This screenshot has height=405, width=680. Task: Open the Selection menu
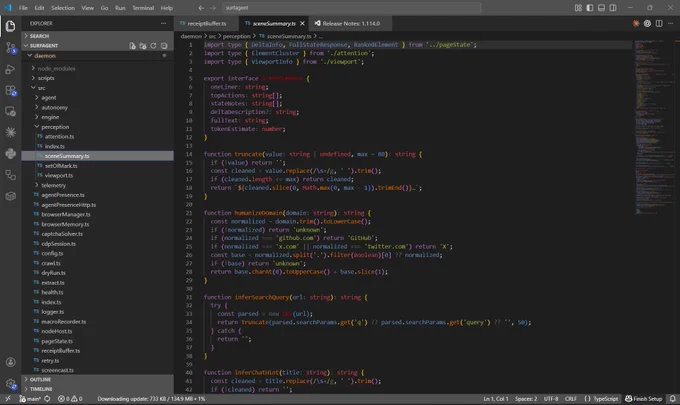[63, 8]
